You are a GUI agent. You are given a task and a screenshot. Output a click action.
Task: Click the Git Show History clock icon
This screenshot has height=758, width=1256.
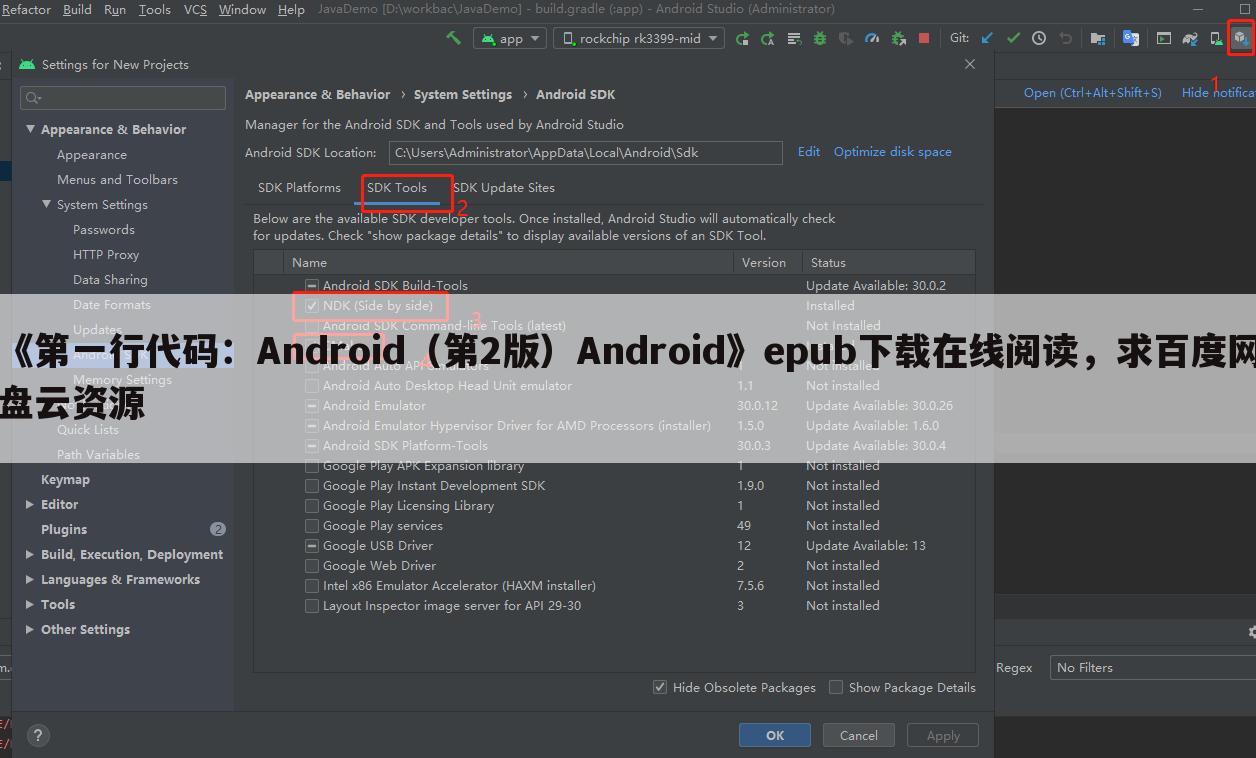(x=1039, y=39)
